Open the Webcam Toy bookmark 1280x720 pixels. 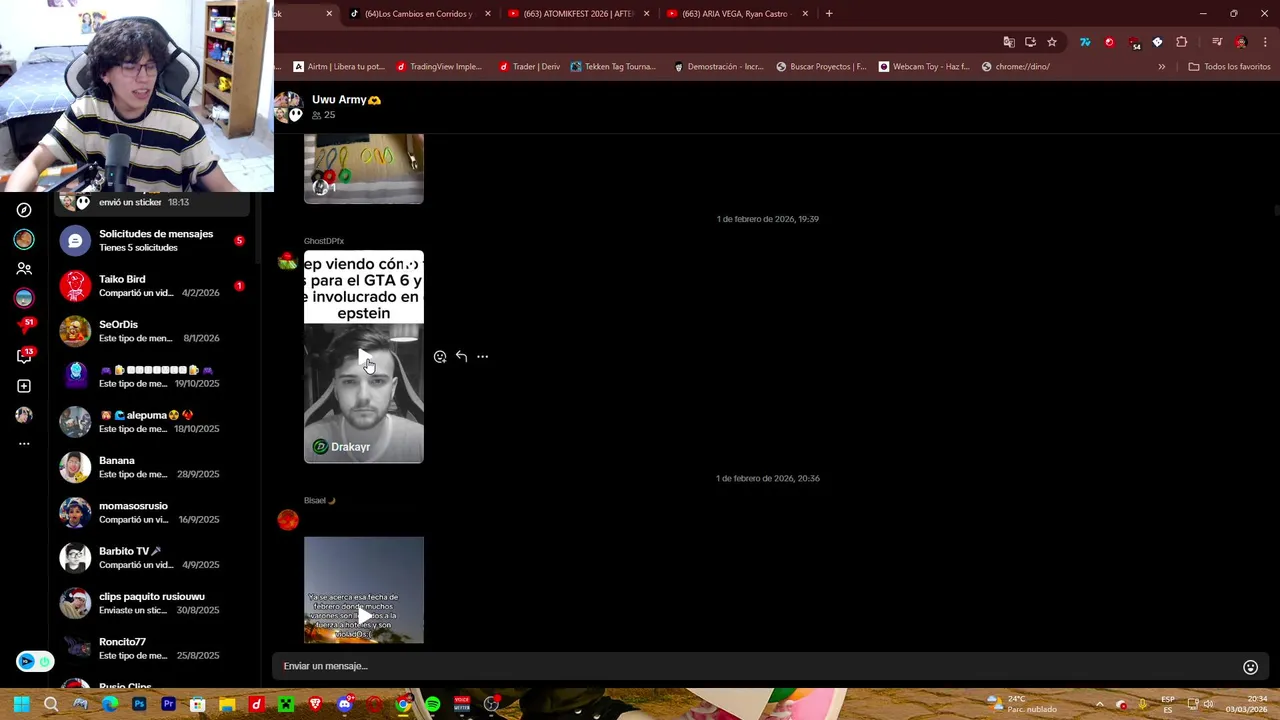tap(924, 67)
